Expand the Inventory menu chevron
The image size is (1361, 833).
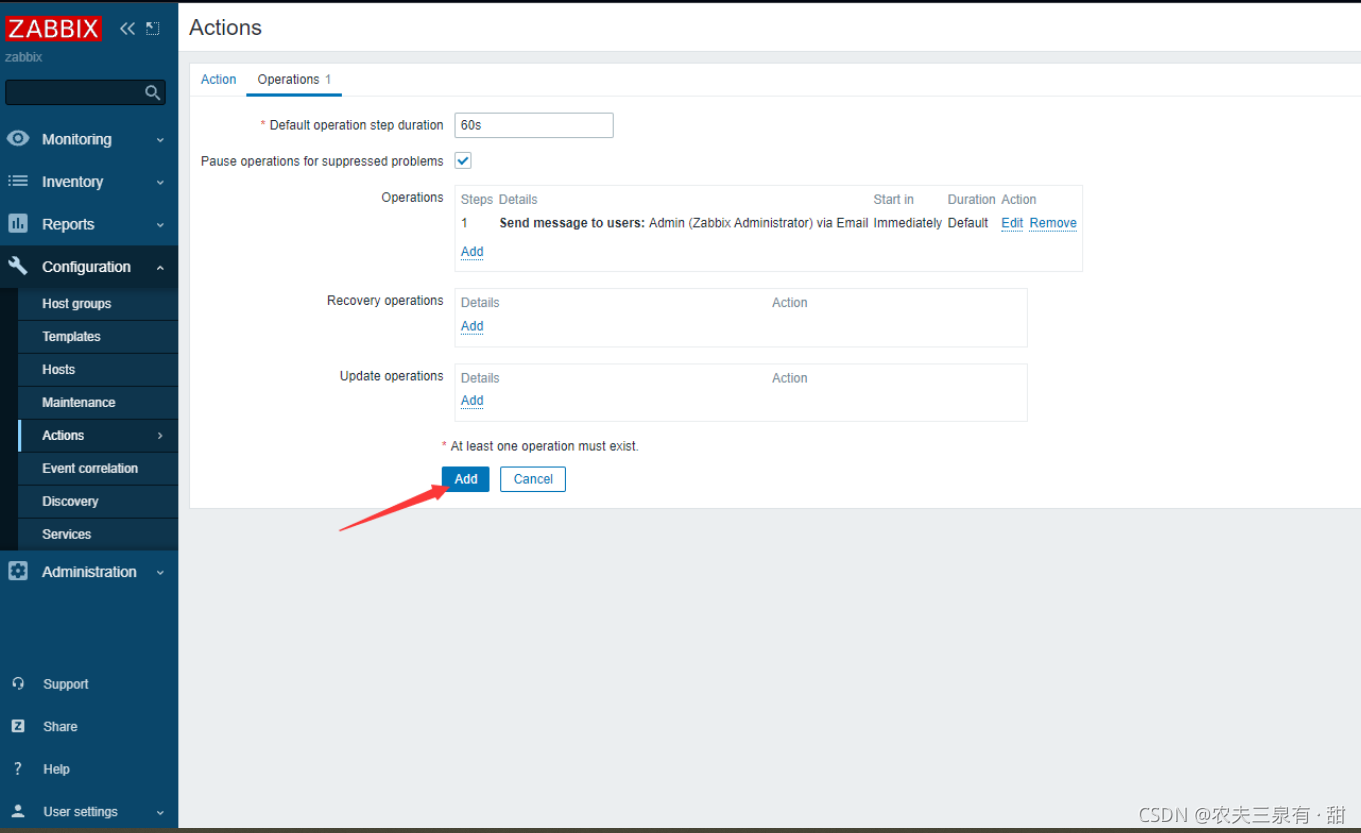click(160, 182)
